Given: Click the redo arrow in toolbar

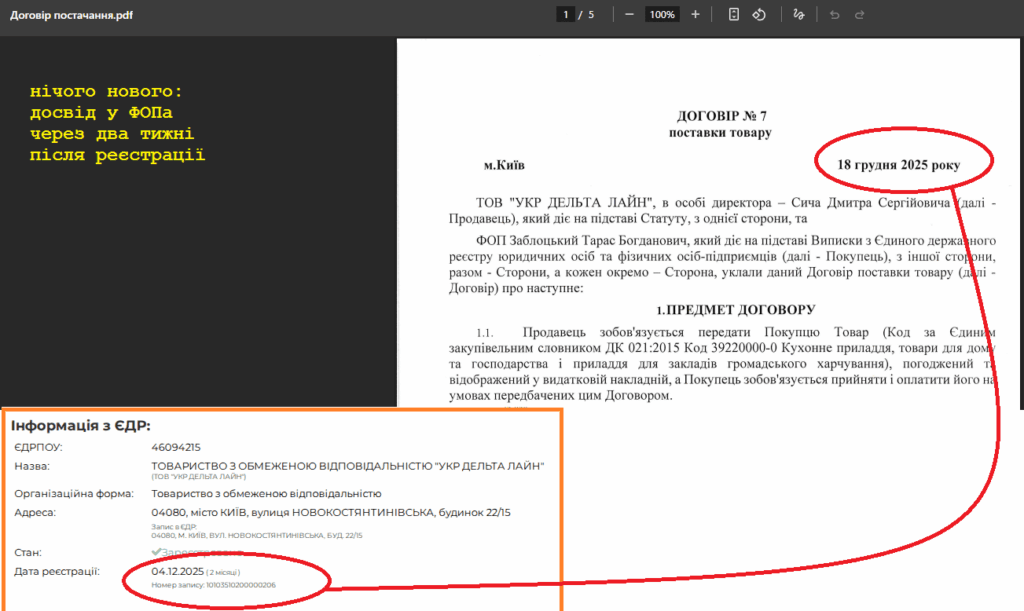Looking at the screenshot, I should tap(859, 15).
